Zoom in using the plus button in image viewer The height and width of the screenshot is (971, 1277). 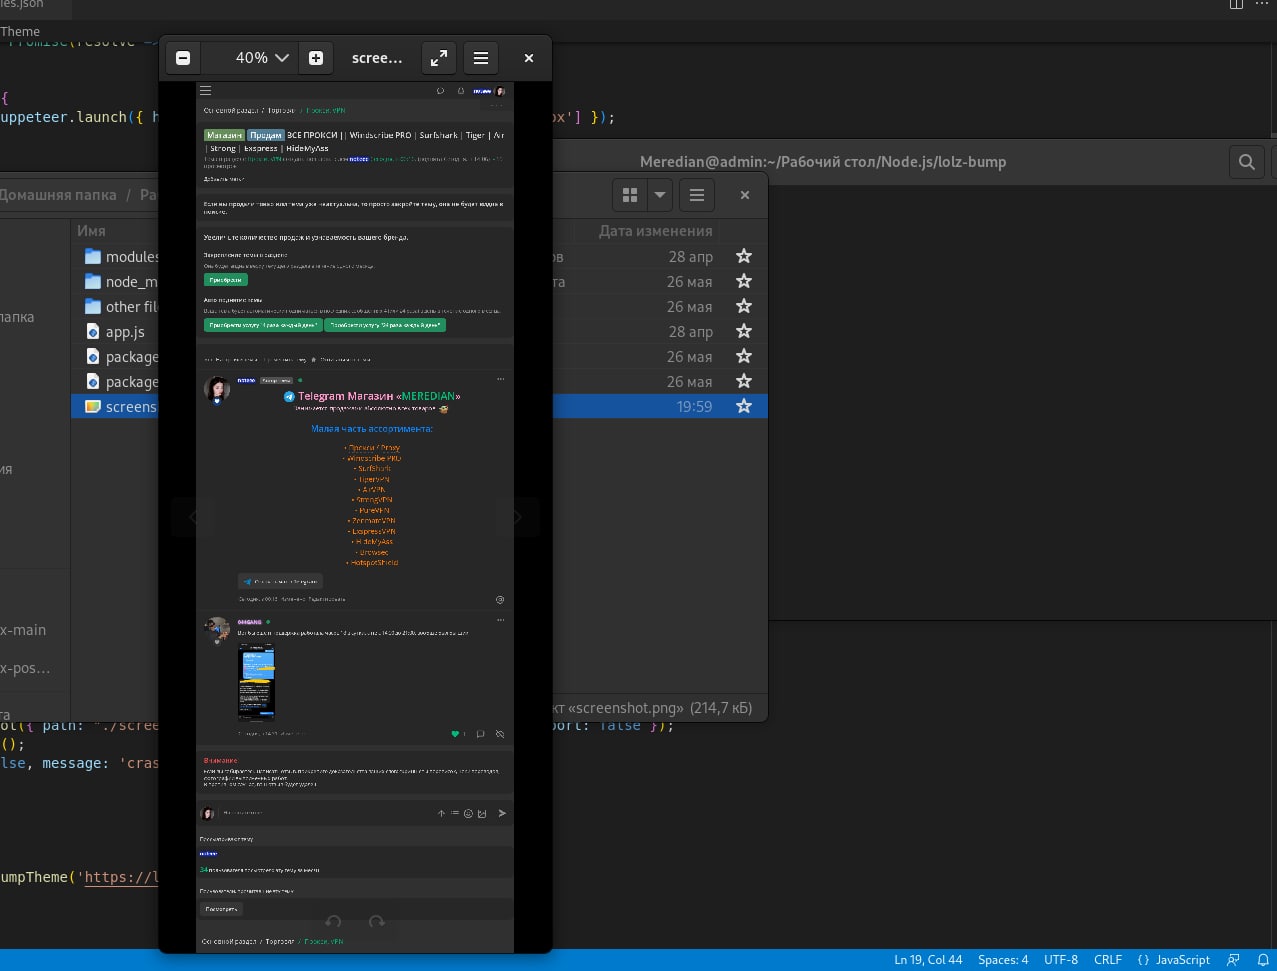coord(316,58)
